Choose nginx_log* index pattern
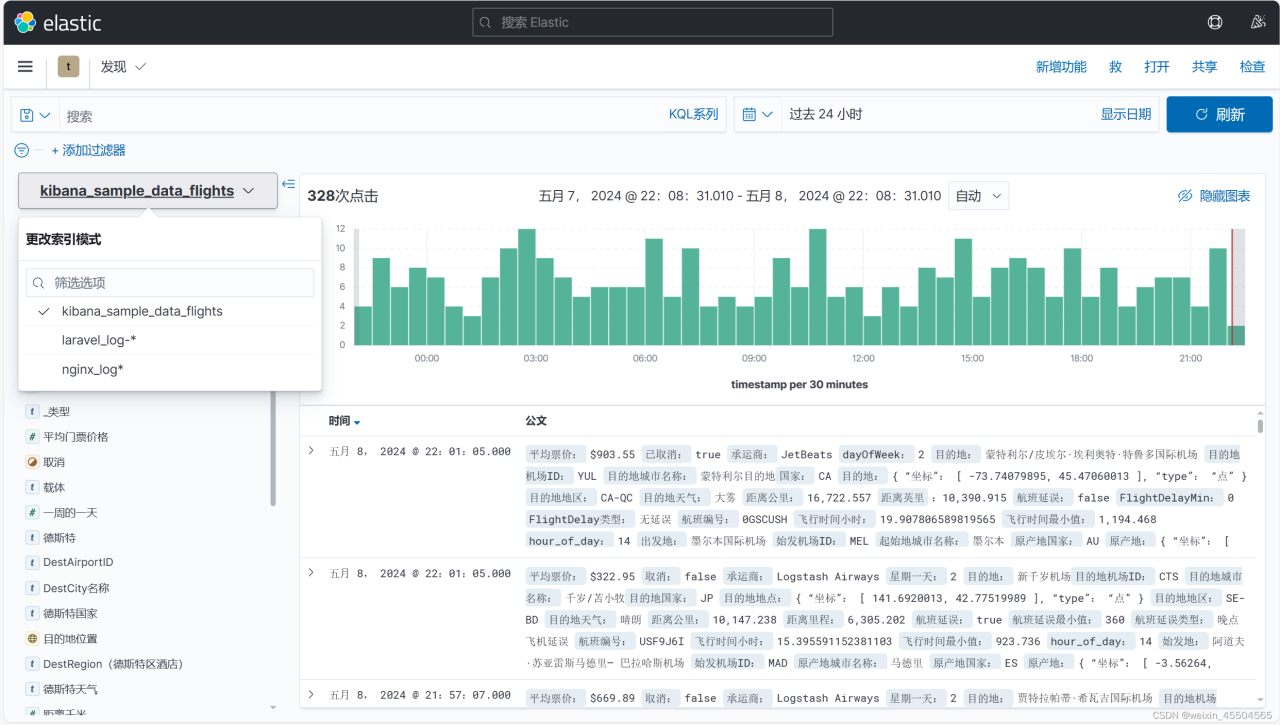Screen dimensions: 1280x725 click(x=93, y=369)
